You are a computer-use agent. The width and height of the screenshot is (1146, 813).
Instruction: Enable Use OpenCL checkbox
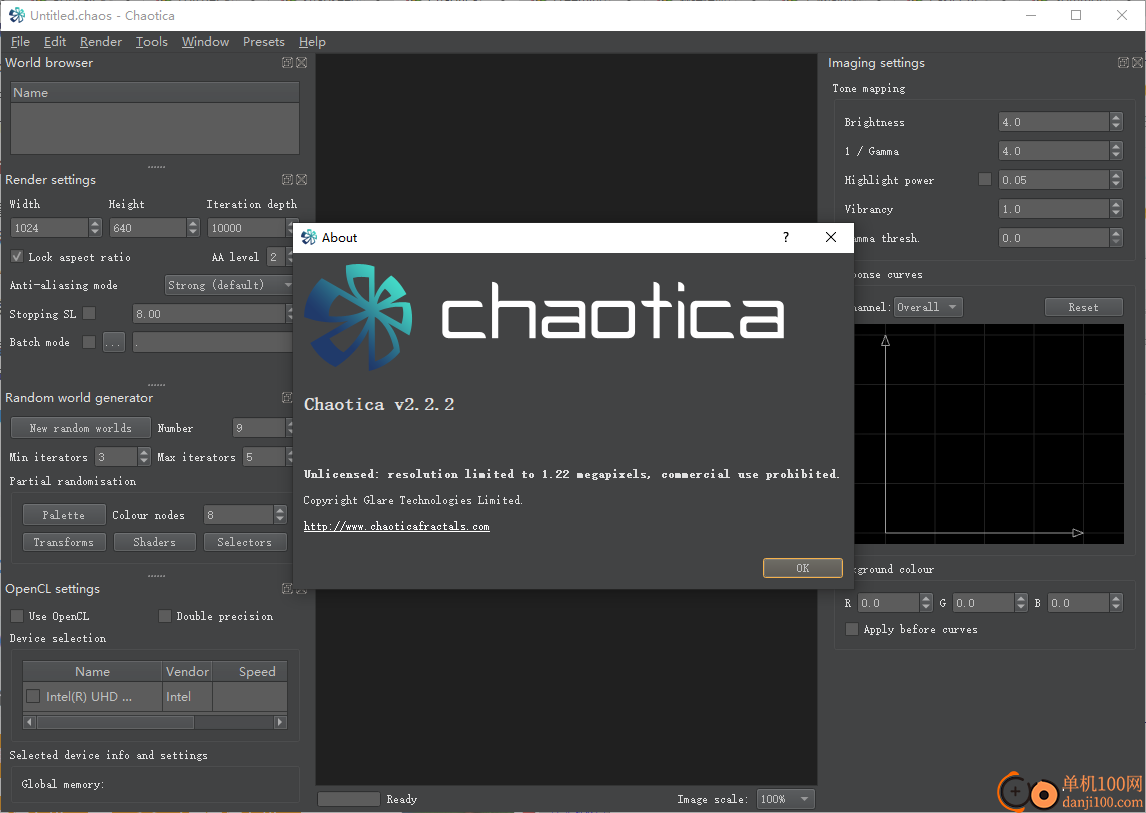(x=17, y=616)
